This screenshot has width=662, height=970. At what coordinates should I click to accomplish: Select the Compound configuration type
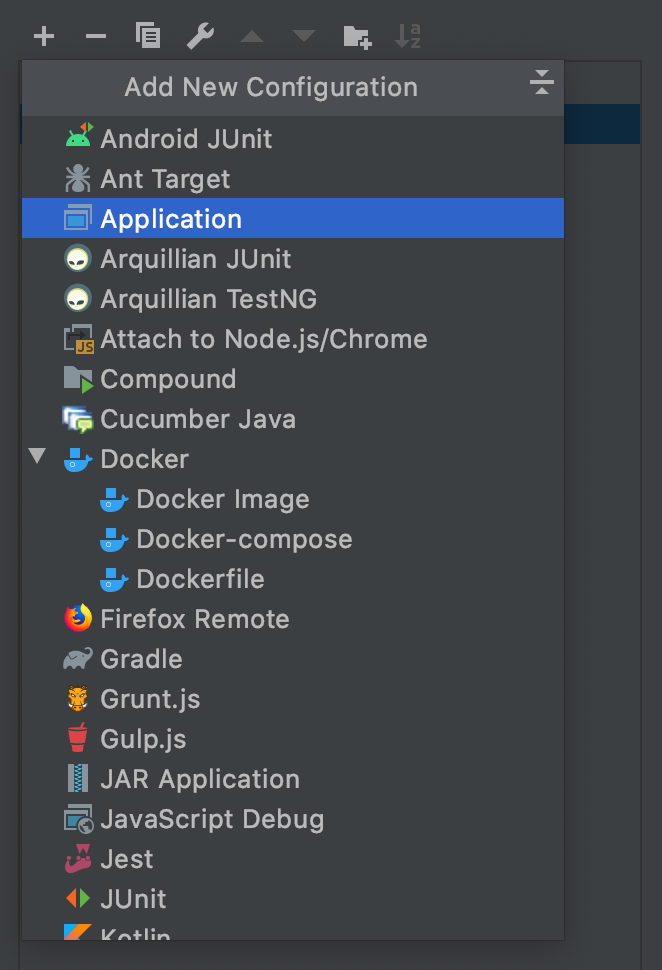(x=293, y=379)
